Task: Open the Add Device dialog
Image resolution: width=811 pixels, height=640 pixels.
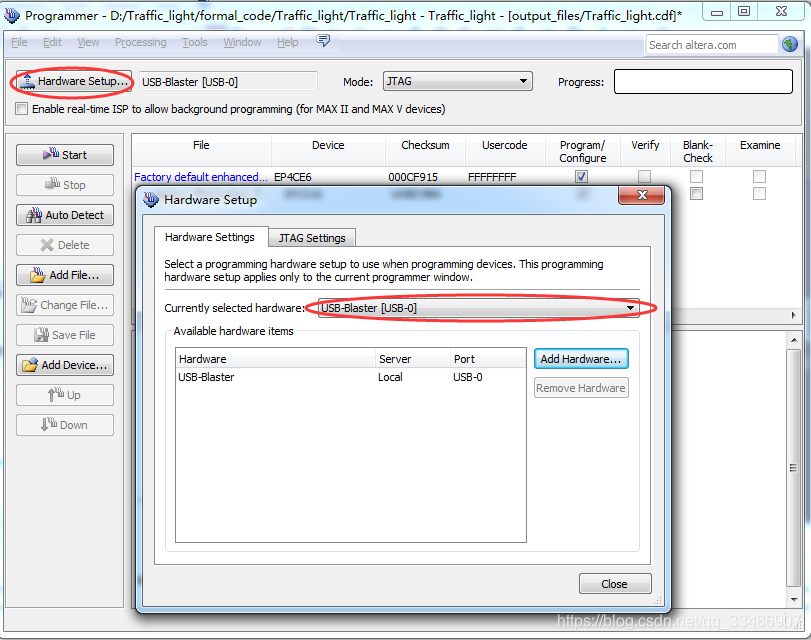Action: click(x=65, y=365)
